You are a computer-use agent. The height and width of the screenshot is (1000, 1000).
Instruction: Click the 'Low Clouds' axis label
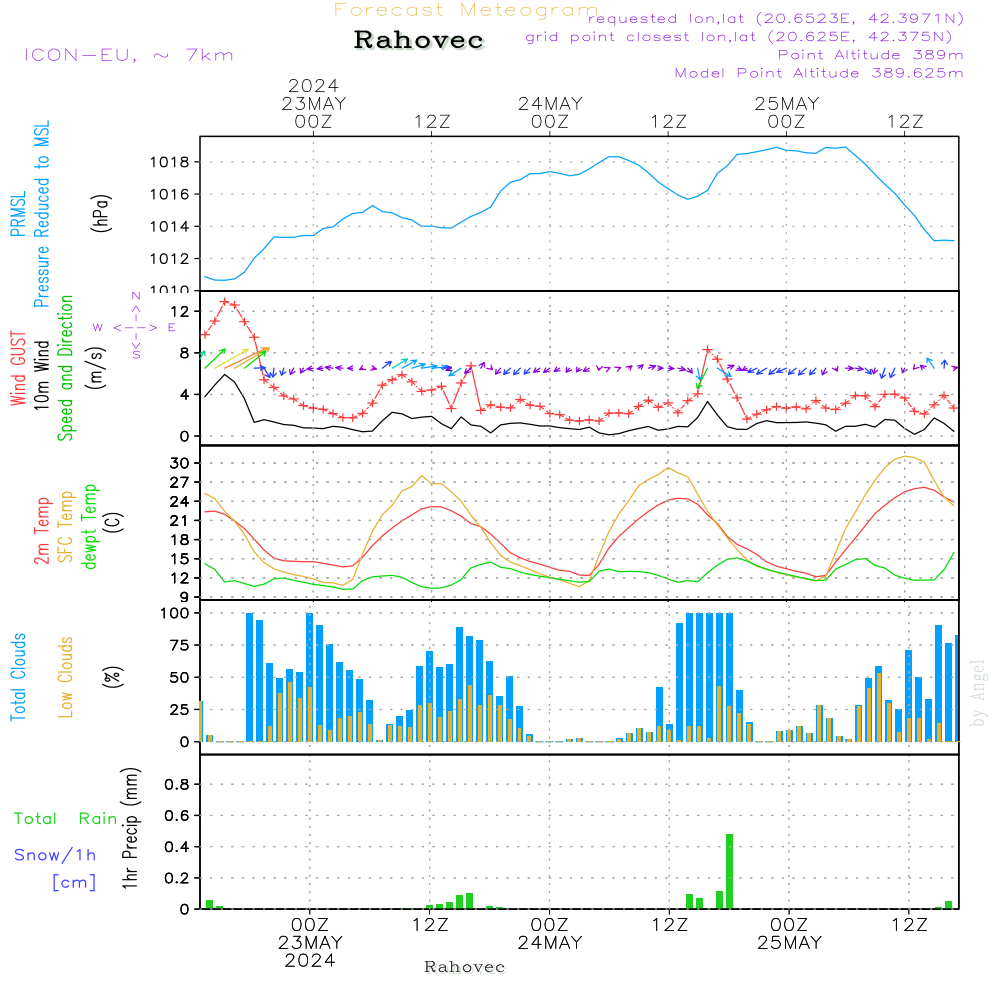(66, 677)
